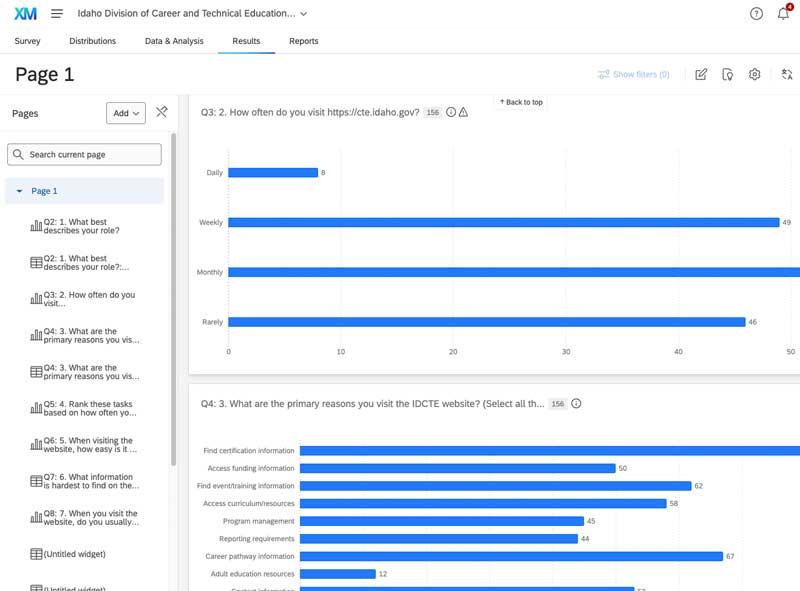This screenshot has width=800, height=591.
Task: Go to the Reports tab
Action: click(x=304, y=41)
